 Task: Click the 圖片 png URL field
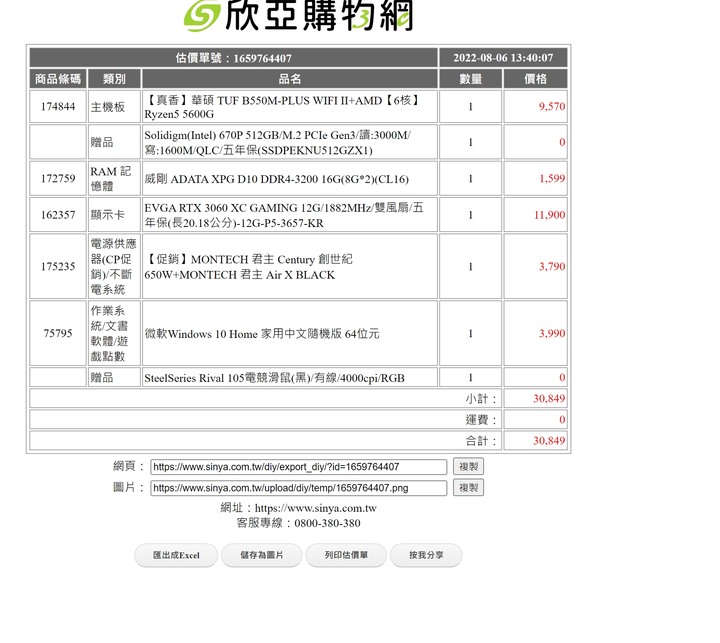[x=298, y=488]
